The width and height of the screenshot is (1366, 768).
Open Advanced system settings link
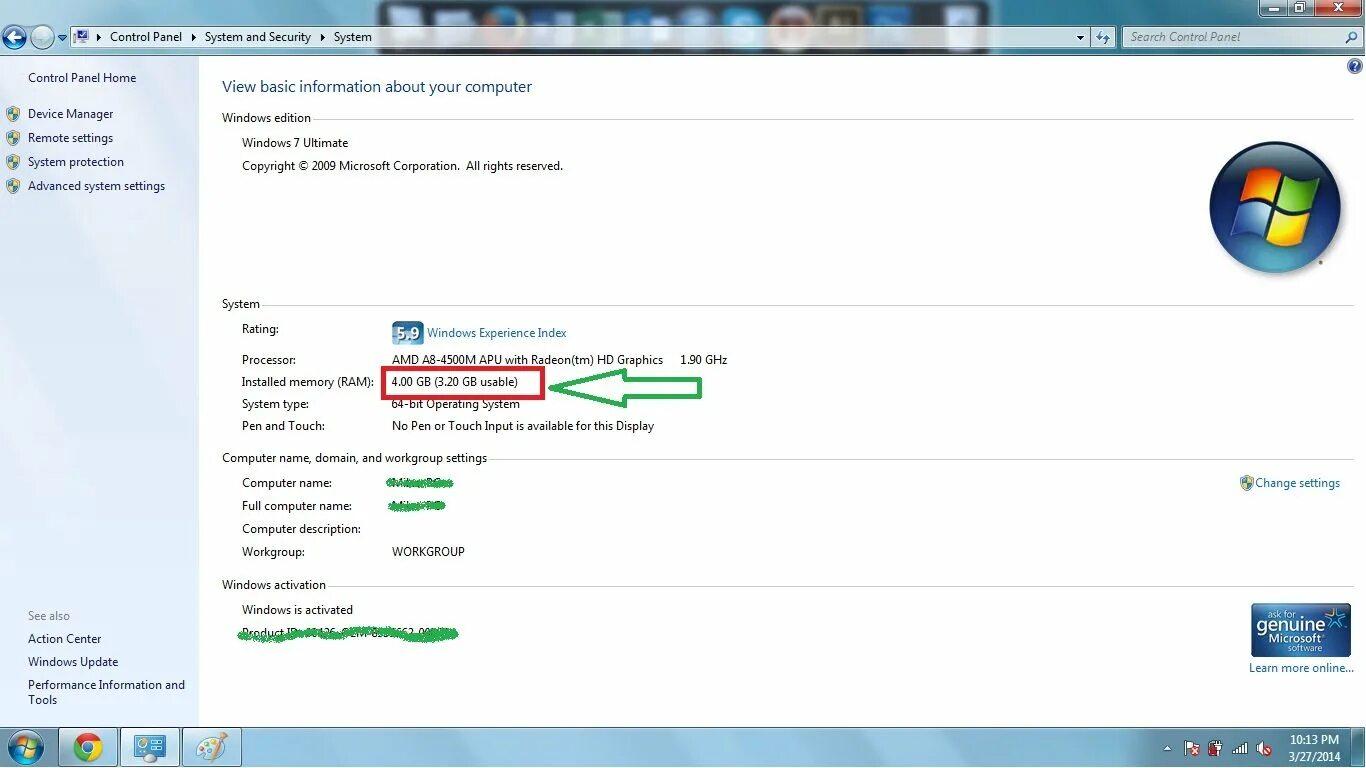[96, 186]
